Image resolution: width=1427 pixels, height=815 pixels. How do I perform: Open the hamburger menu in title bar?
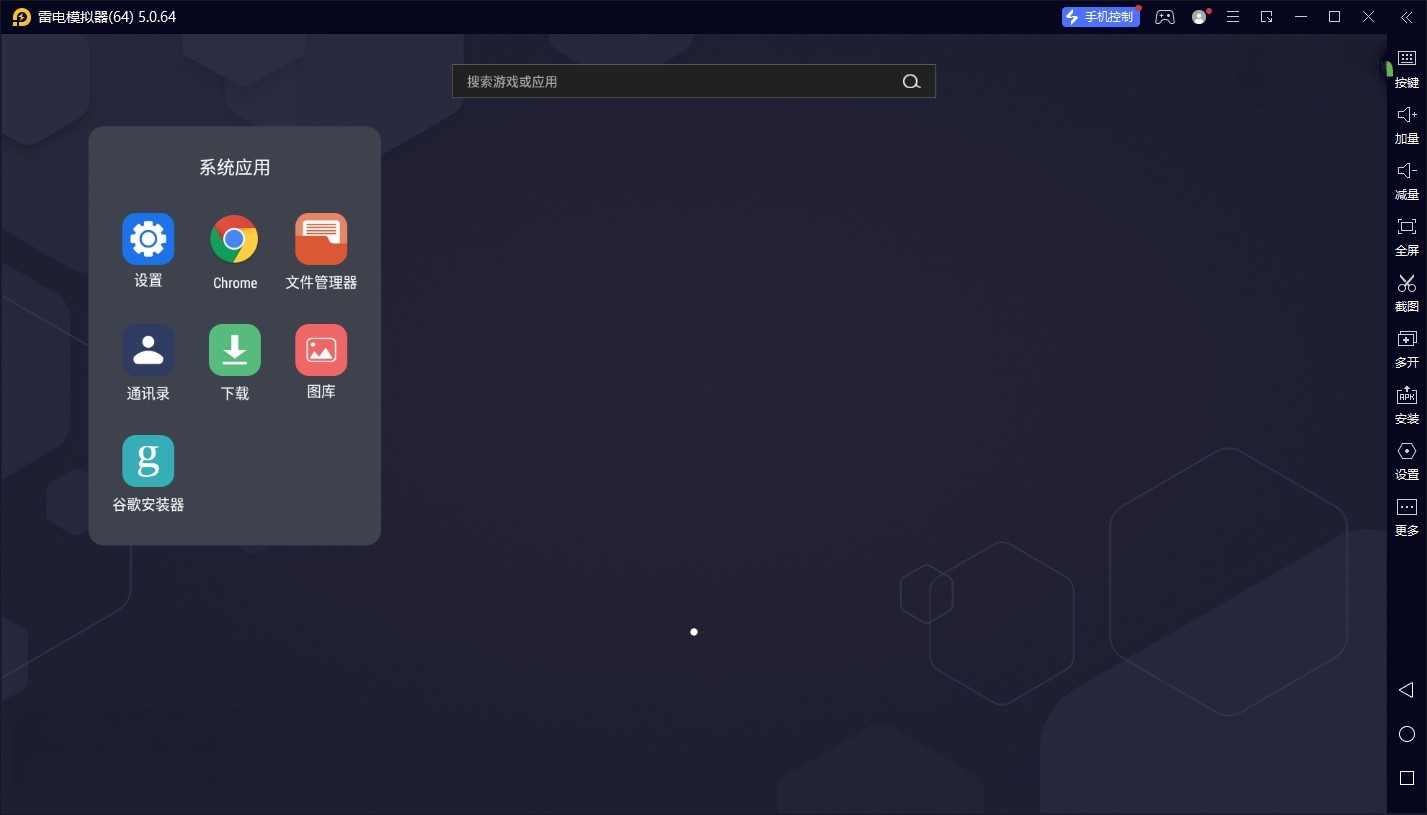click(1233, 17)
